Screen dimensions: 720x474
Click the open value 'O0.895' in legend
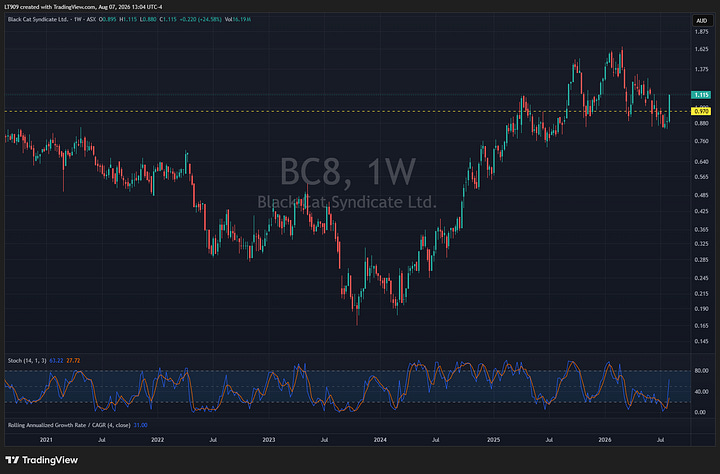point(107,20)
